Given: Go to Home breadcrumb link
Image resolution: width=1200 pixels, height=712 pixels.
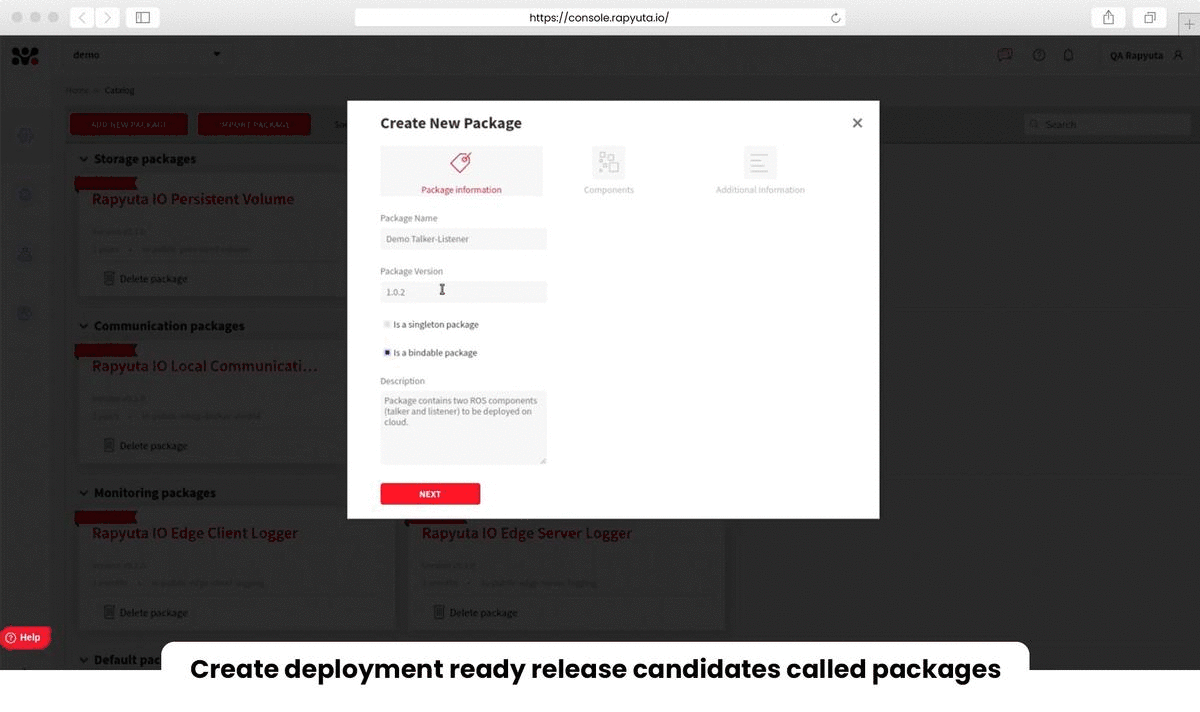Looking at the screenshot, I should [77, 90].
